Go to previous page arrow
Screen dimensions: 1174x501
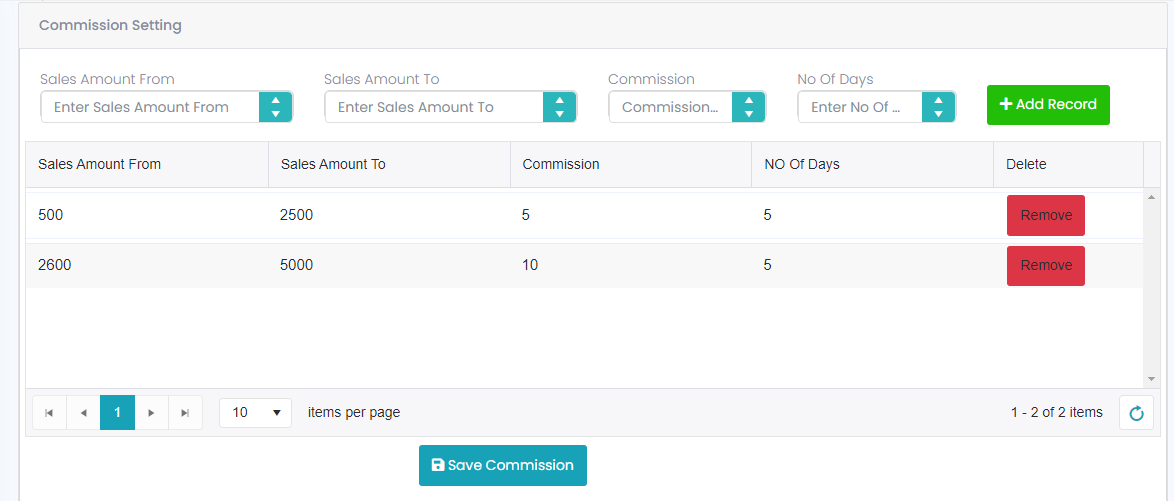click(83, 413)
